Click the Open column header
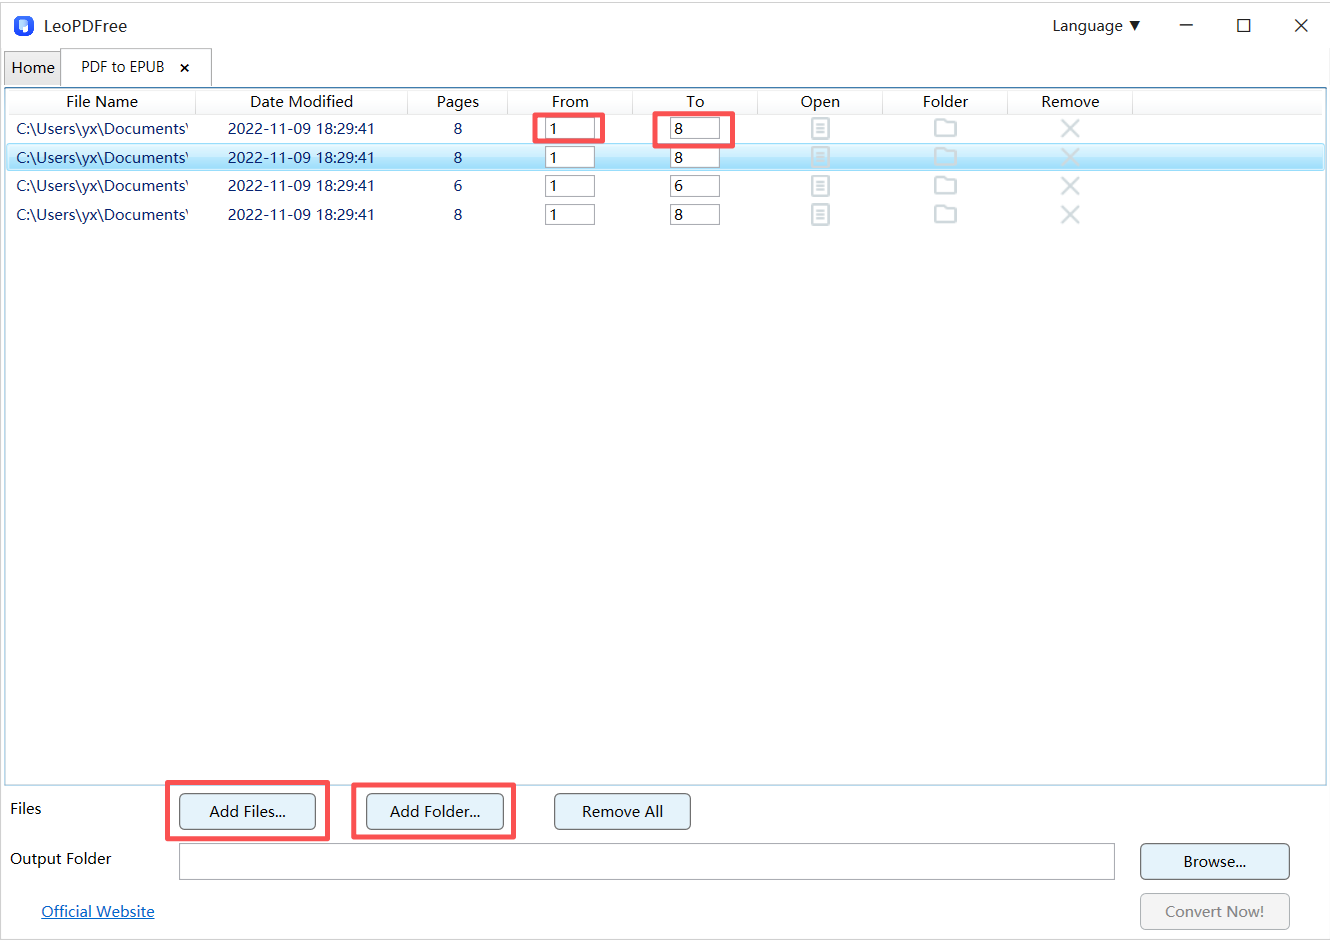 pyautogui.click(x=820, y=102)
